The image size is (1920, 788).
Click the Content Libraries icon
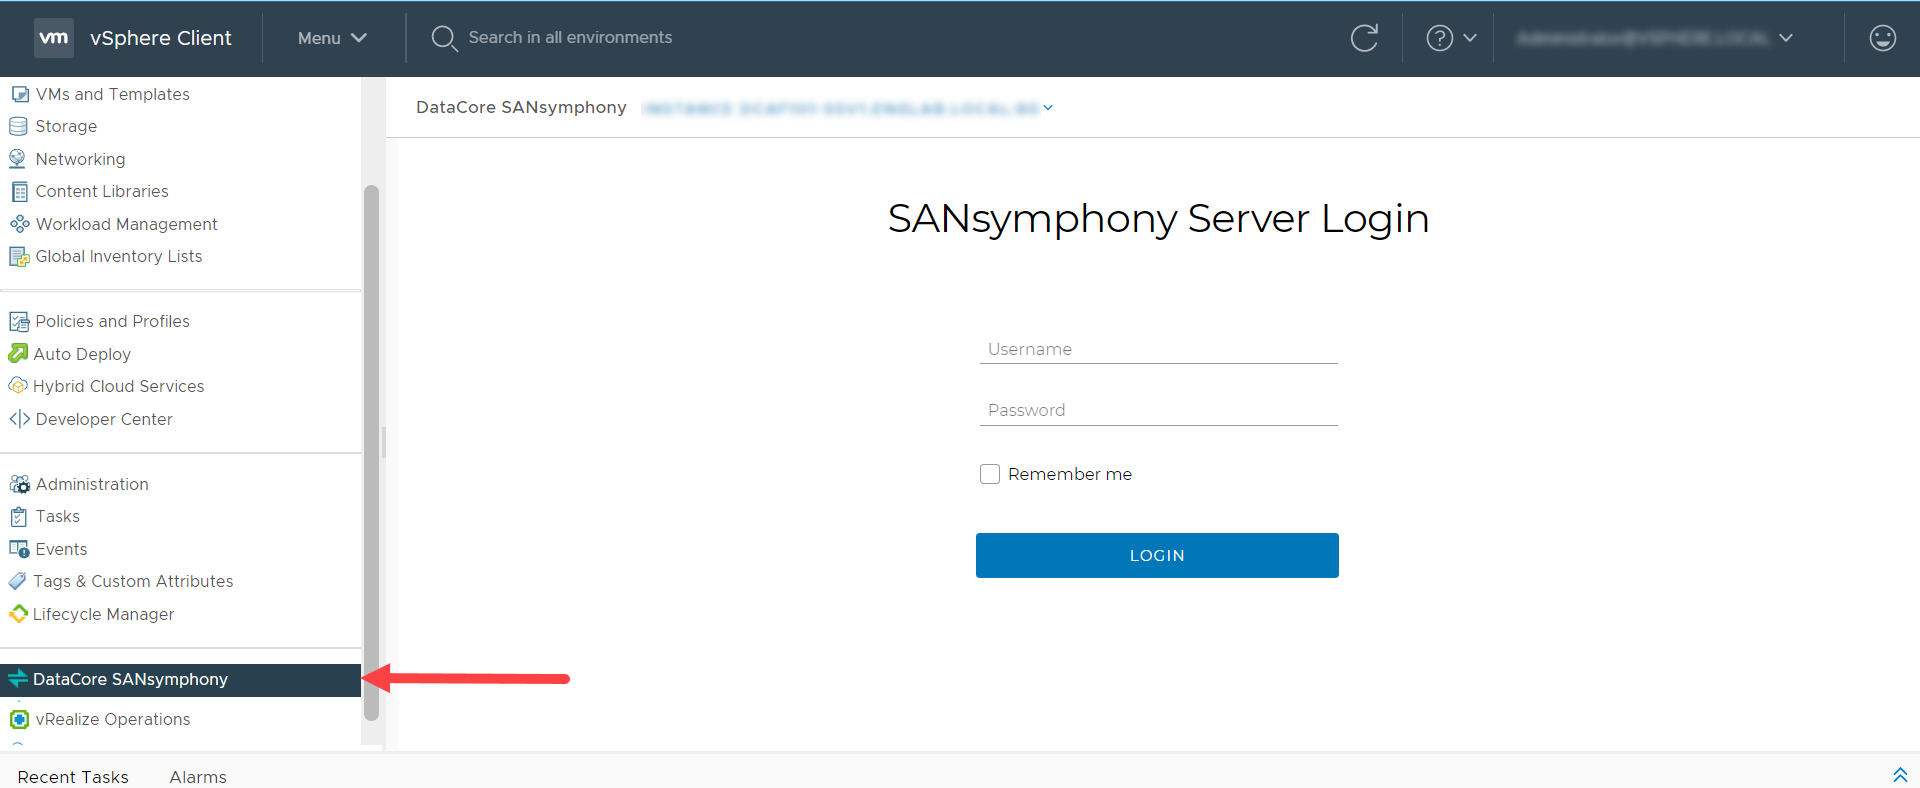tap(19, 192)
